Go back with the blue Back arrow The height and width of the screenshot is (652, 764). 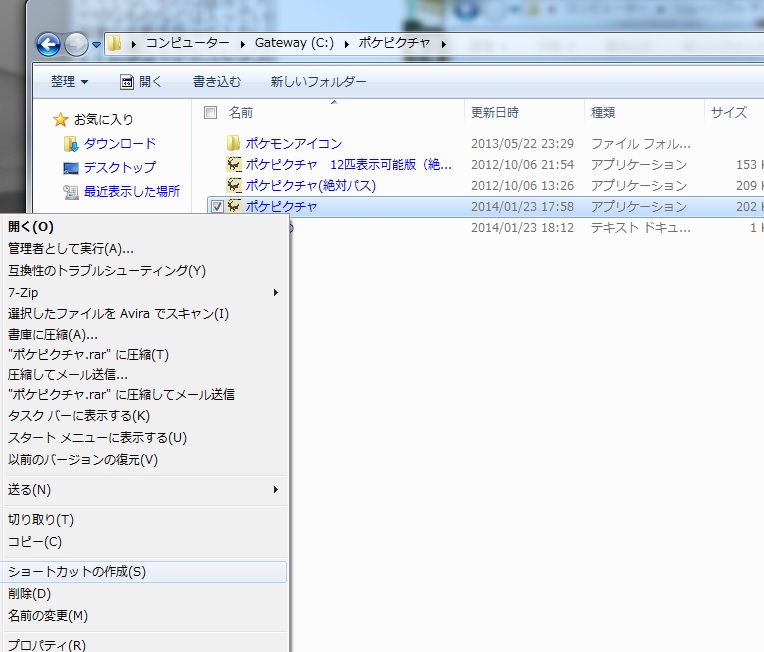pyautogui.click(x=48, y=45)
